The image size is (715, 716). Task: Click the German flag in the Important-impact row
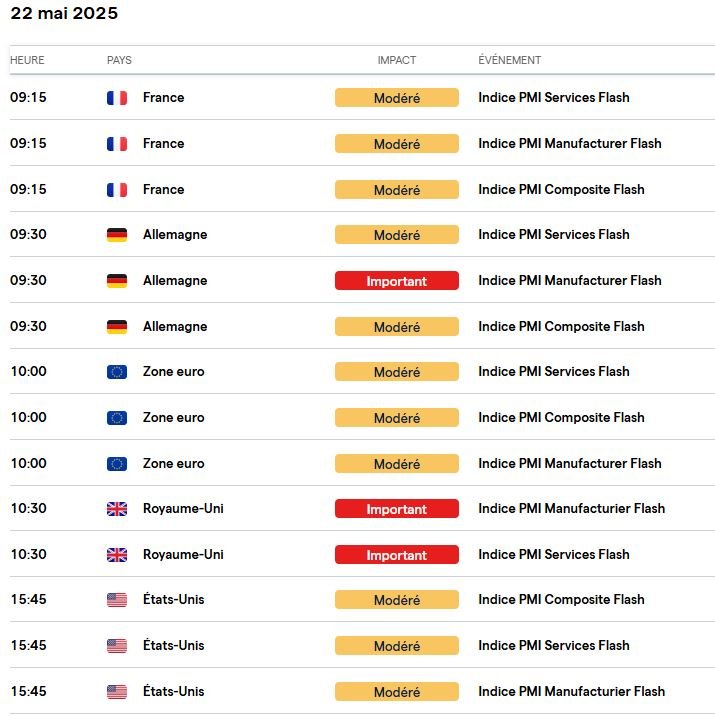tap(117, 281)
